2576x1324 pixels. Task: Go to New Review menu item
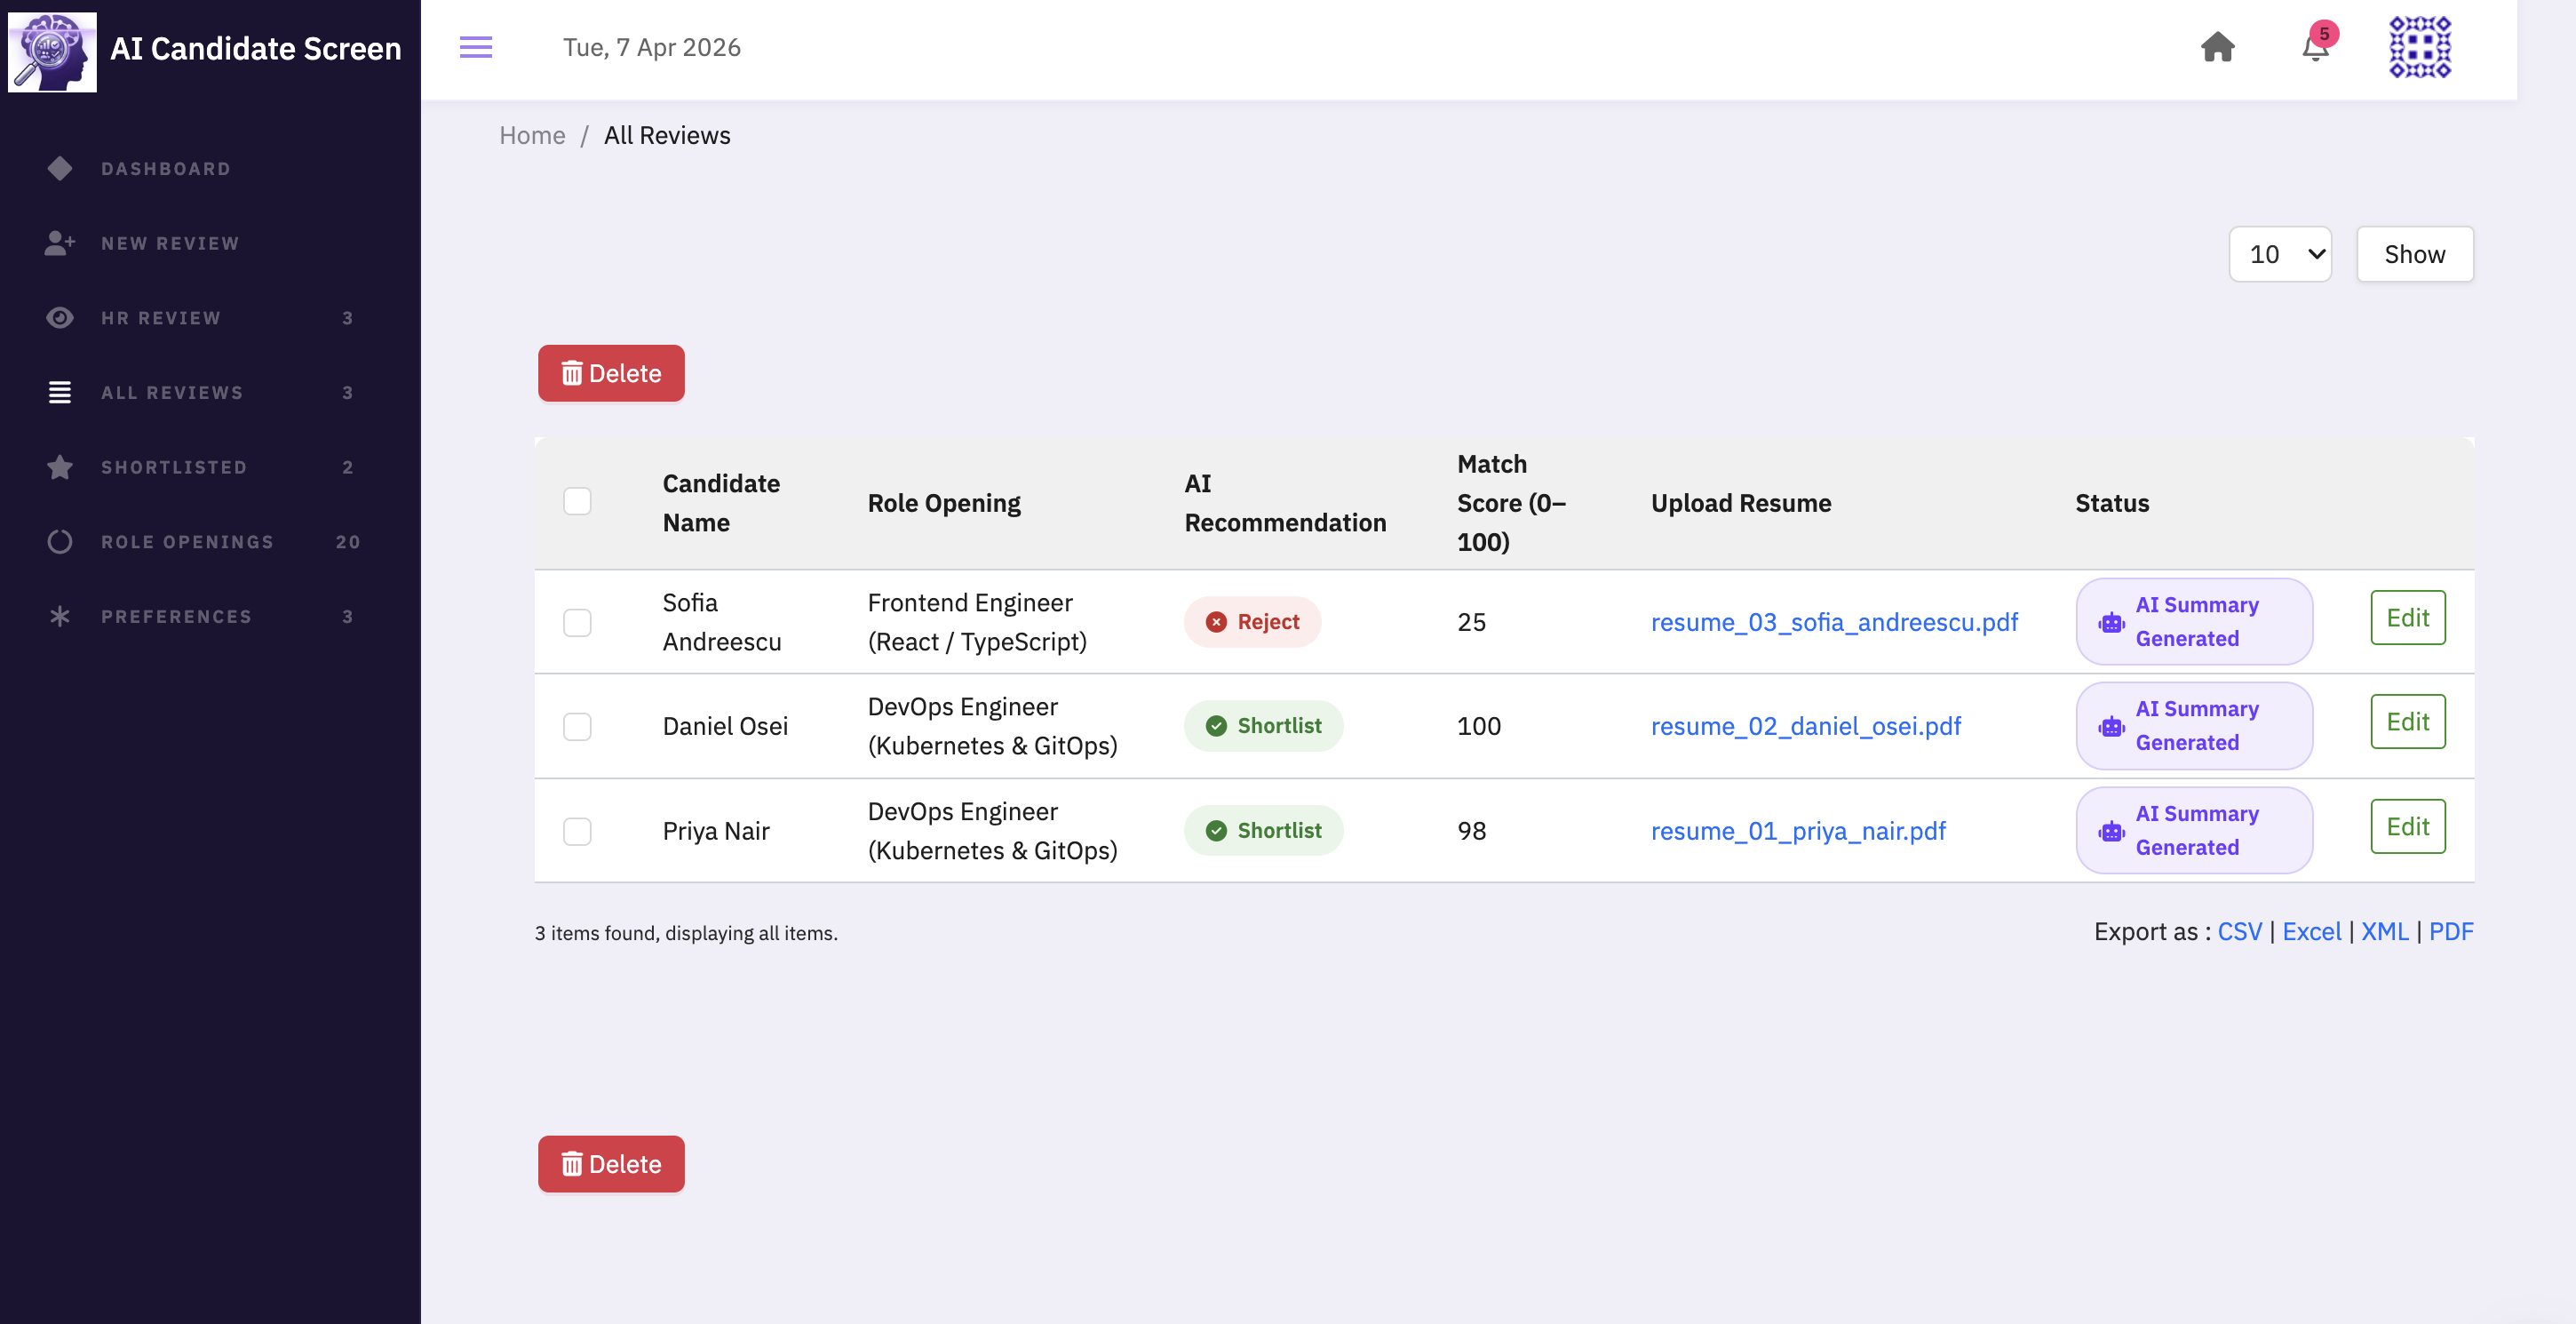pyautogui.click(x=170, y=243)
